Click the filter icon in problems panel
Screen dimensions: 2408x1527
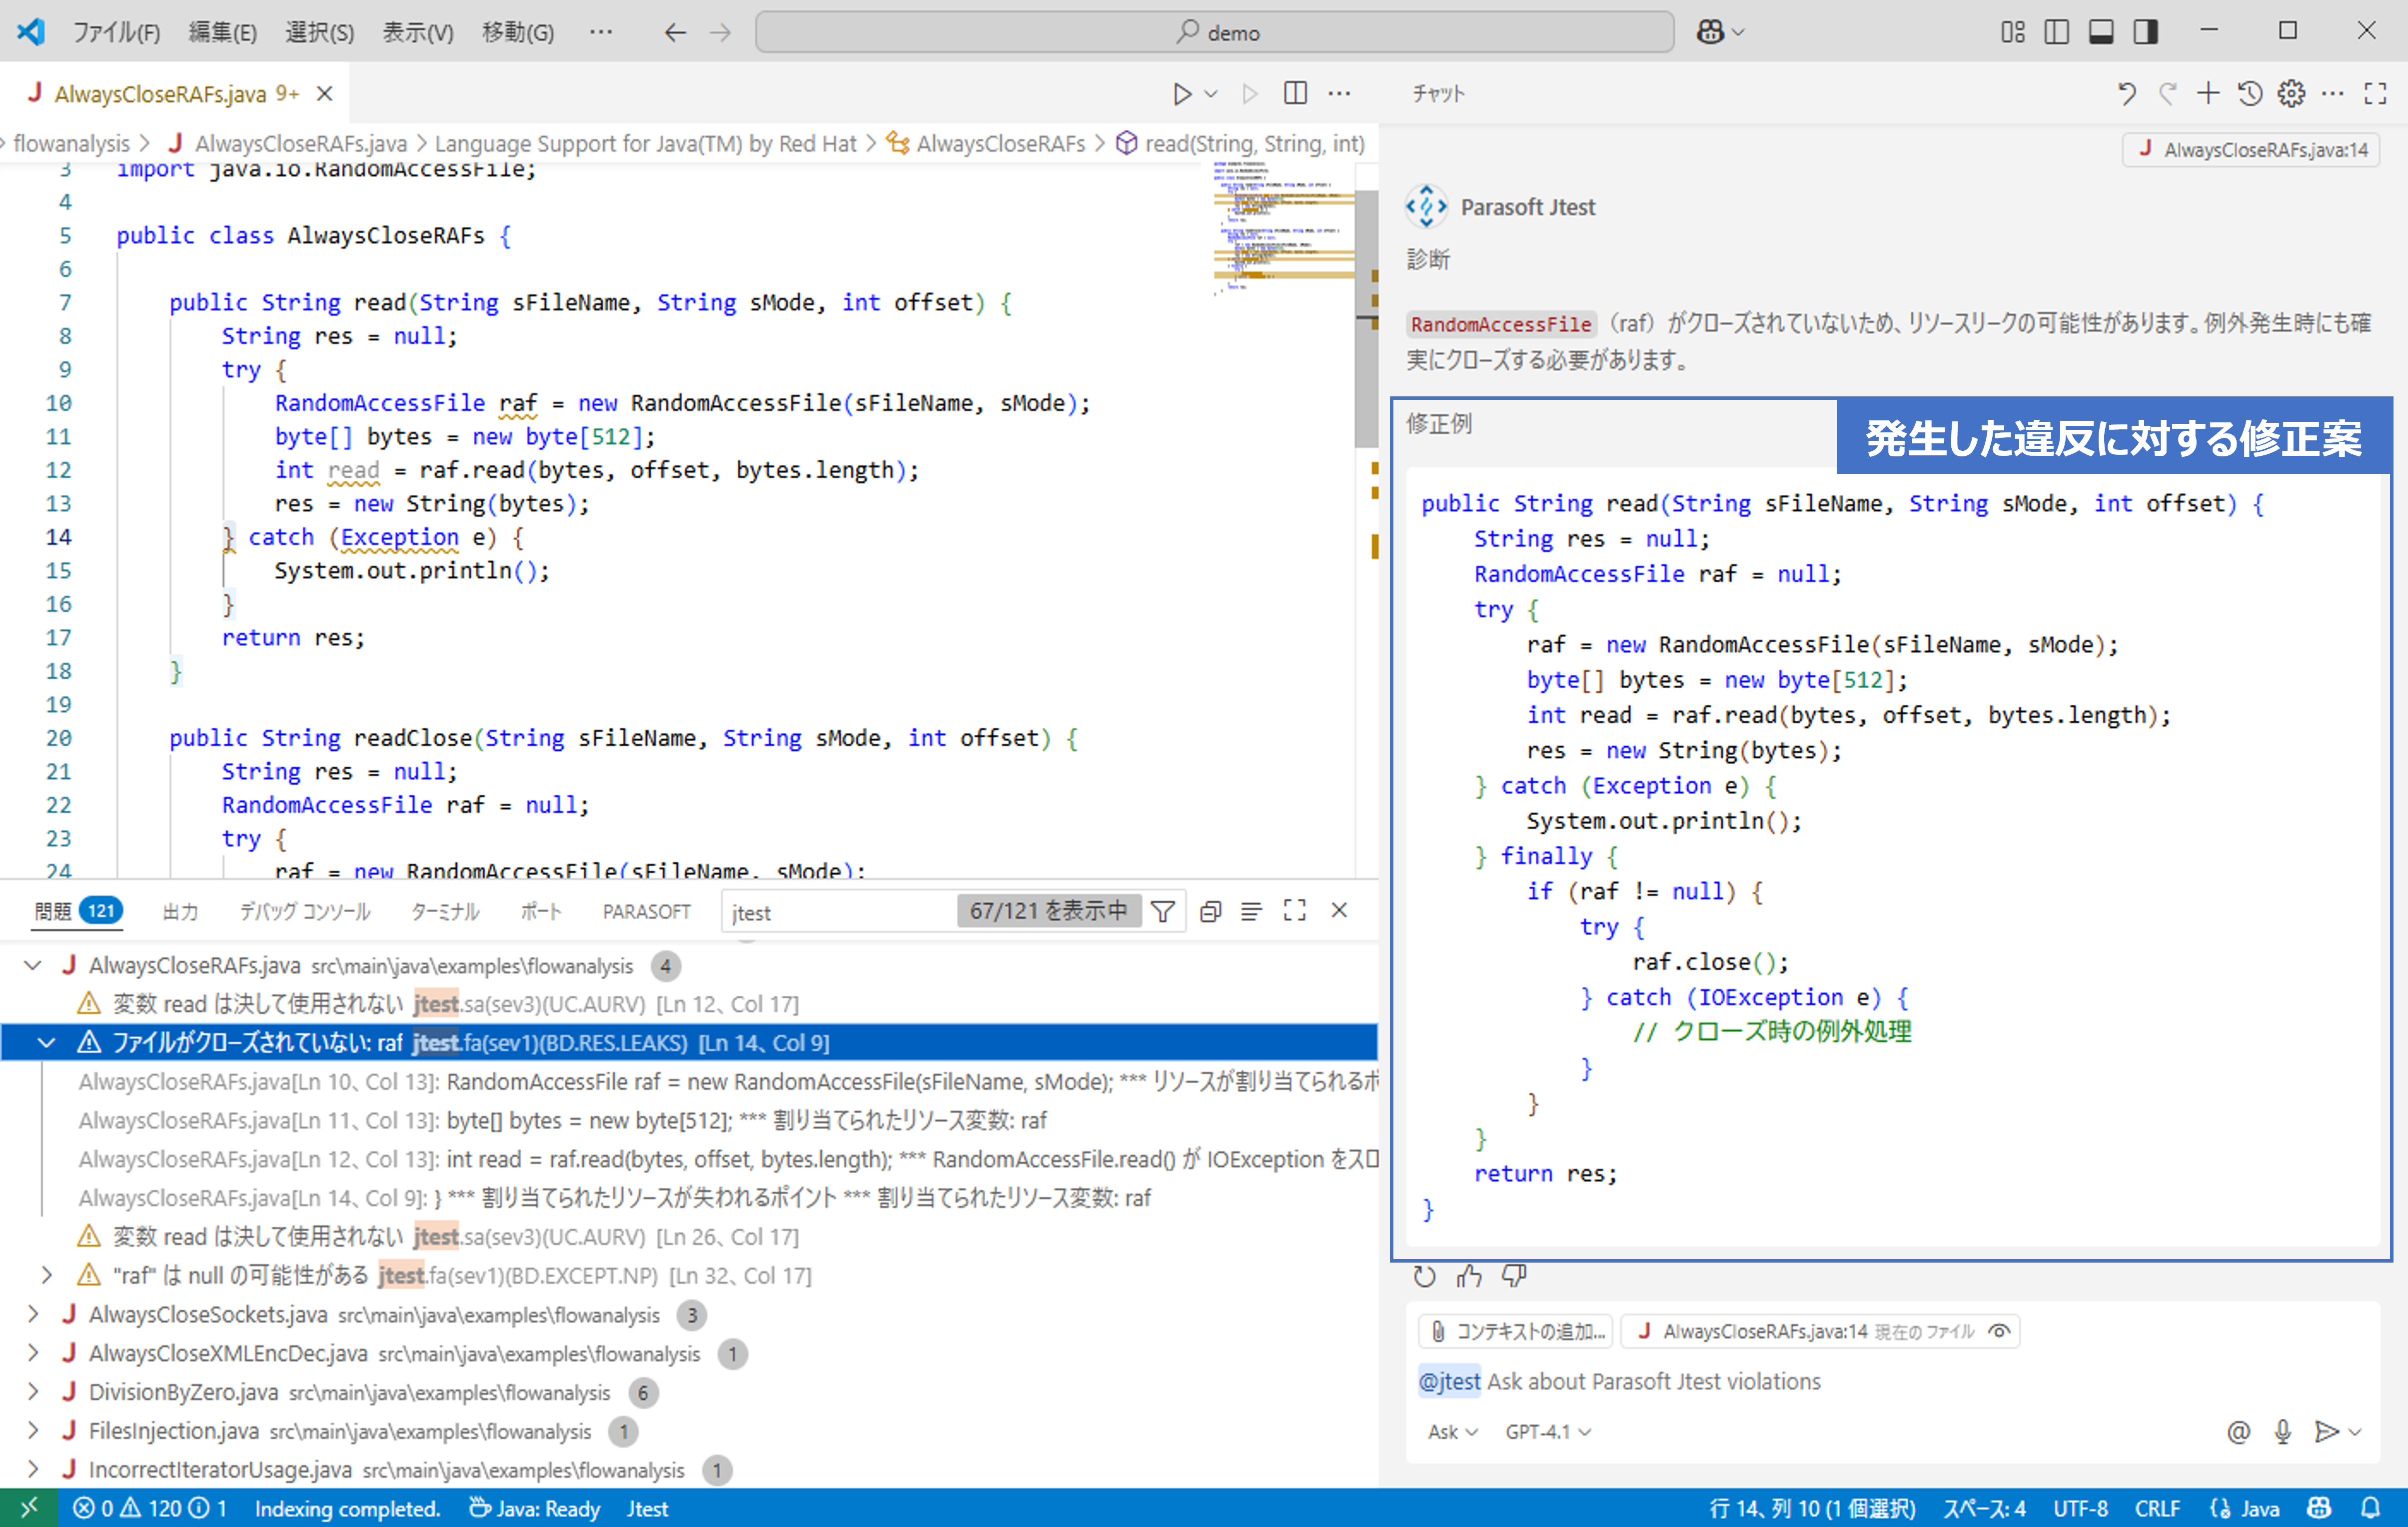1163,912
